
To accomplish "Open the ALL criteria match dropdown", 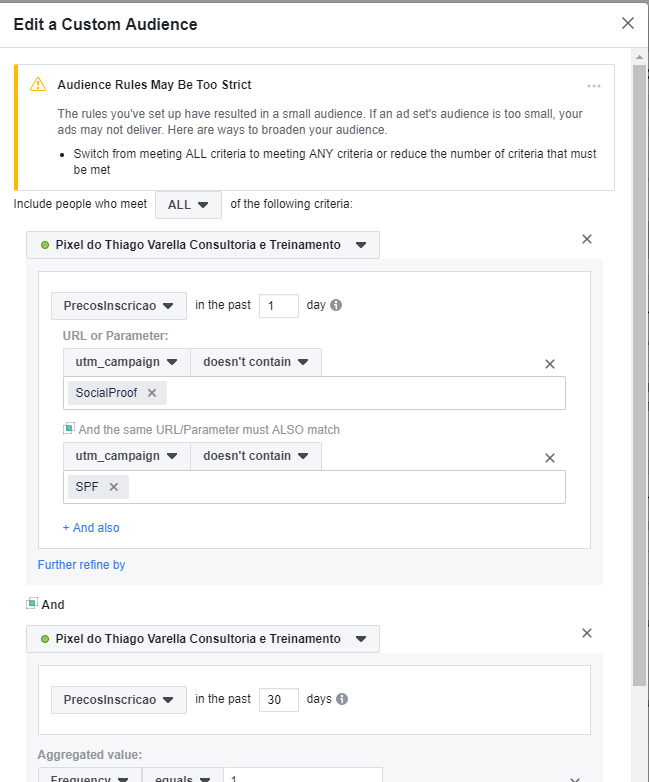I will click(188, 205).
